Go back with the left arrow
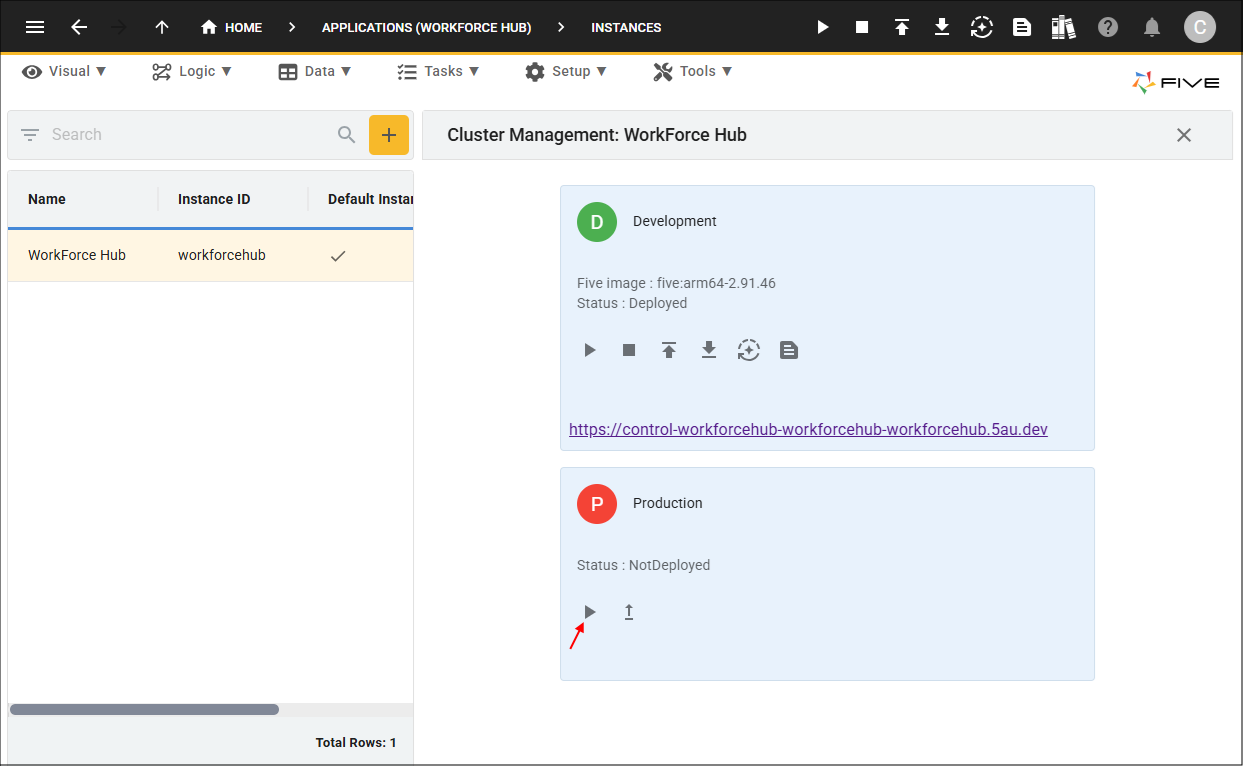Image resolution: width=1243 pixels, height=766 pixels. 79,27
